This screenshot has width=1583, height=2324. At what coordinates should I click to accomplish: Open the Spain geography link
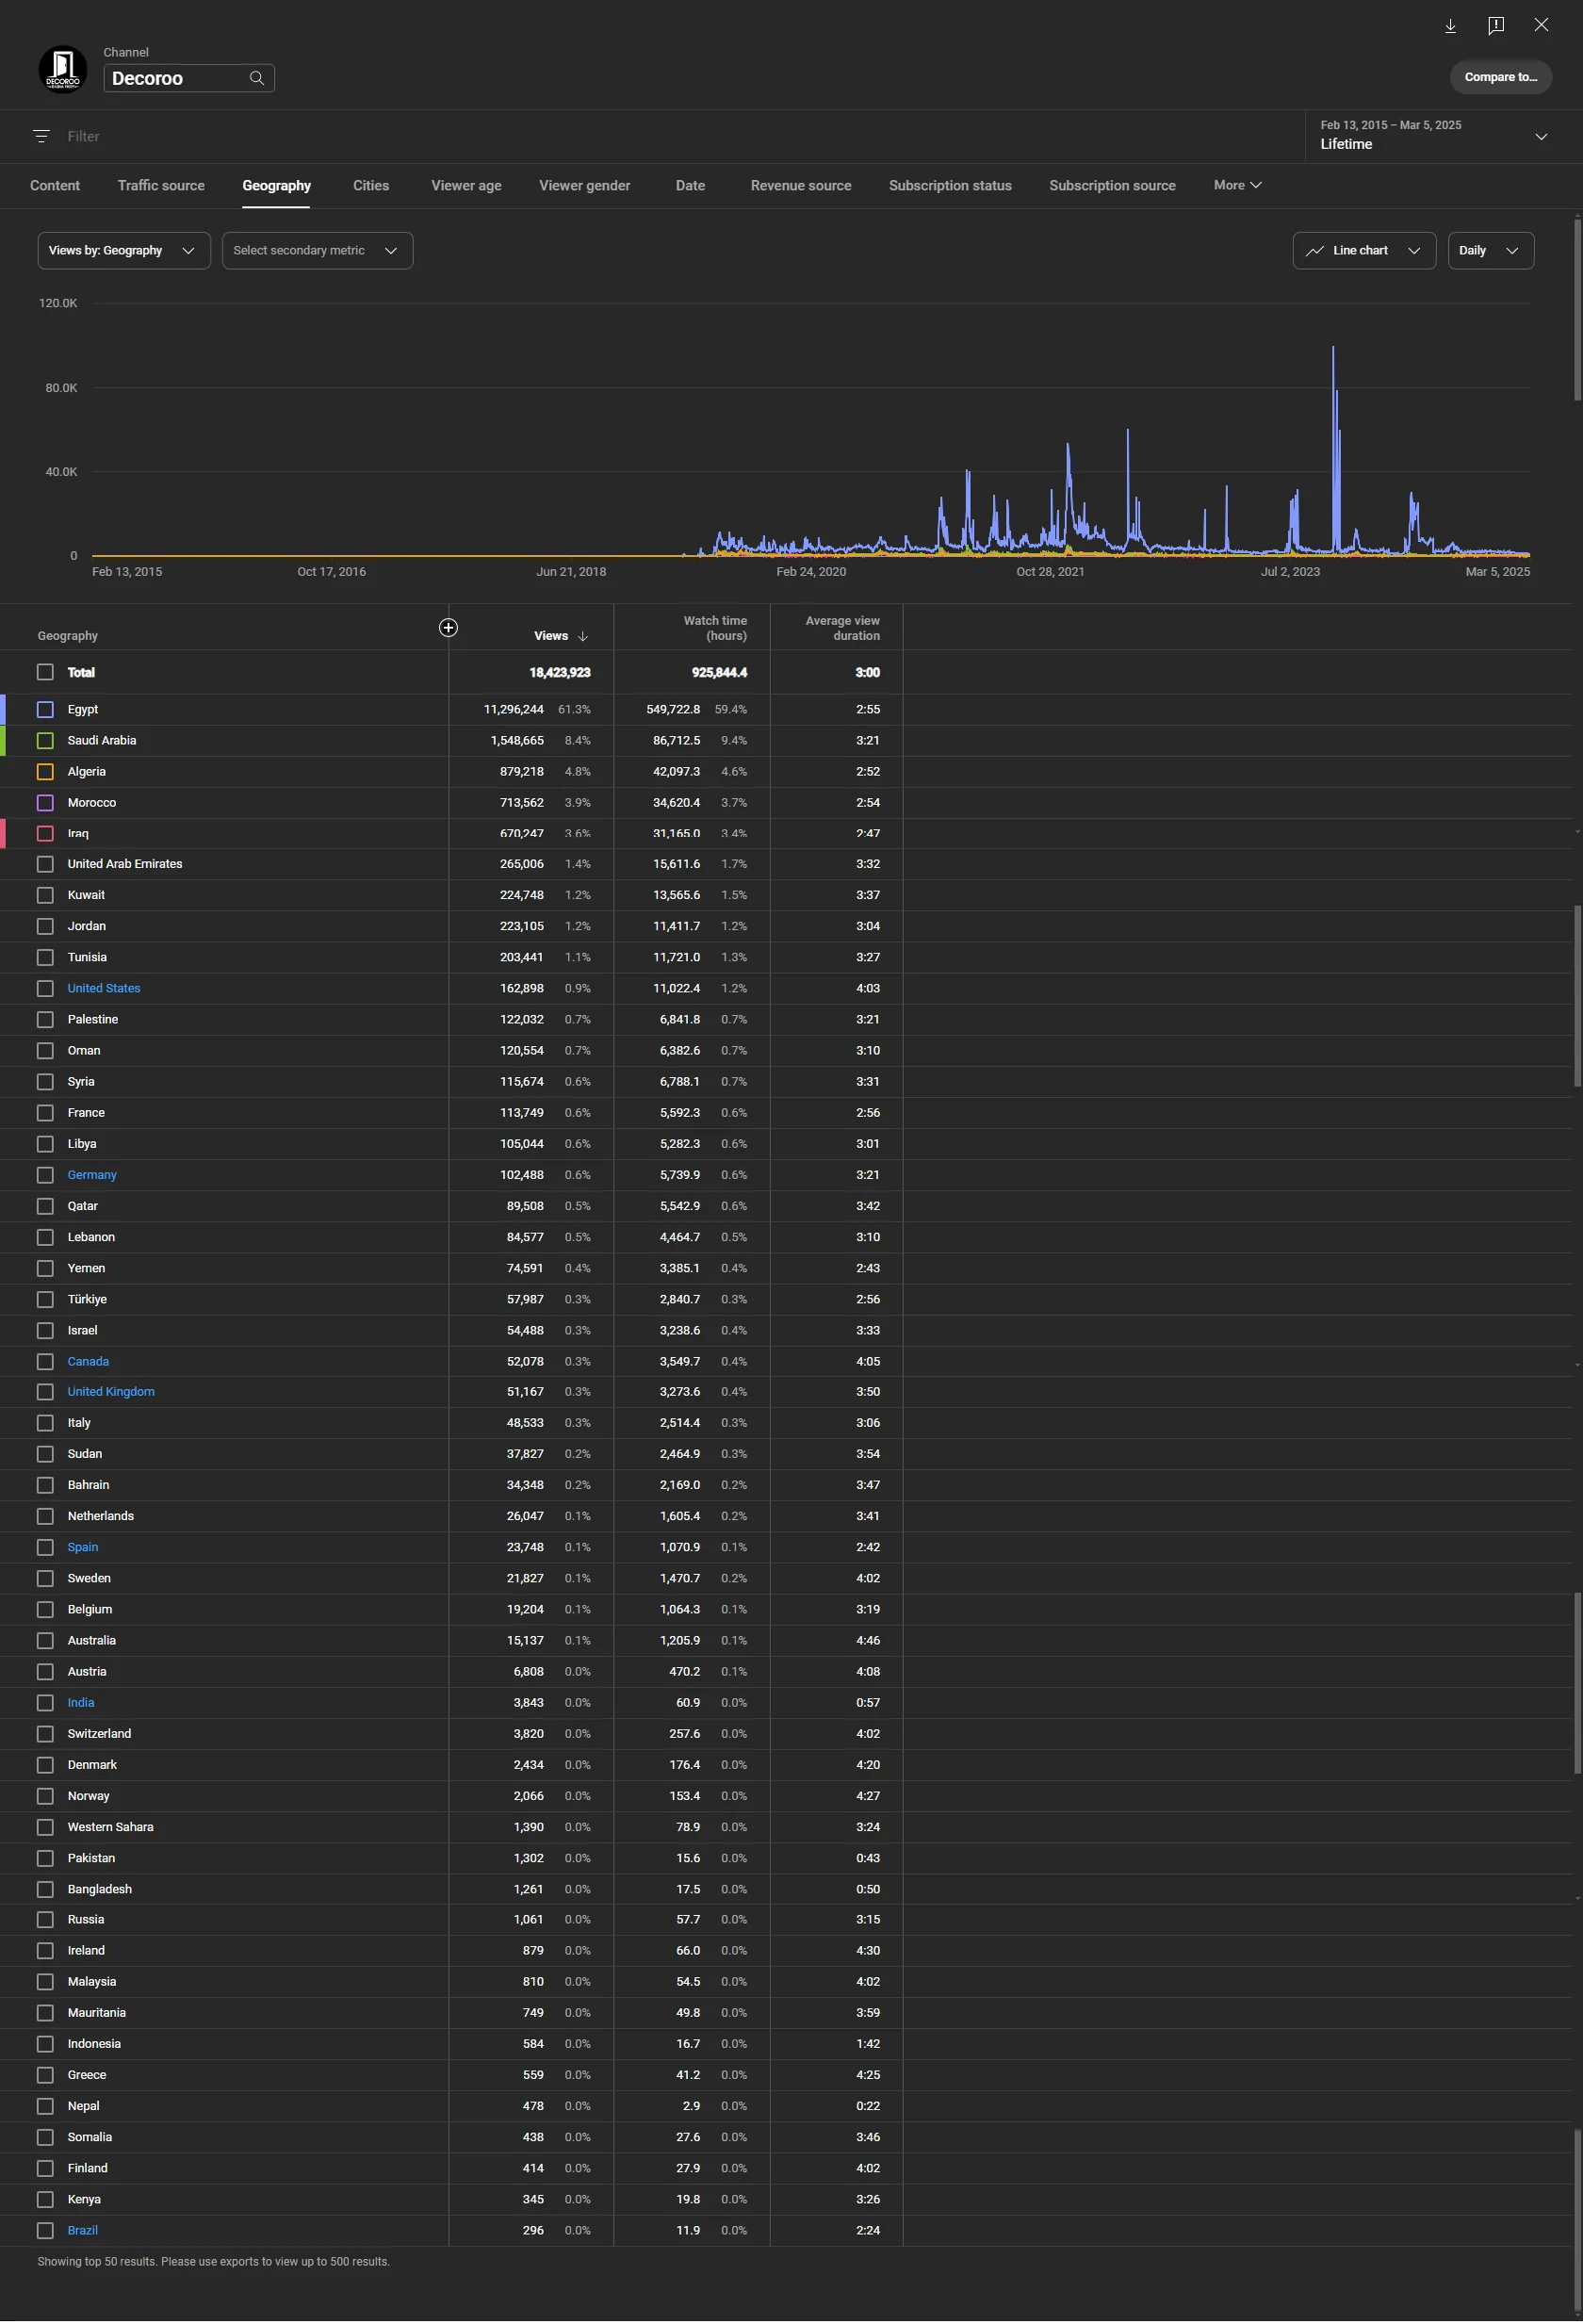pyautogui.click(x=83, y=1548)
